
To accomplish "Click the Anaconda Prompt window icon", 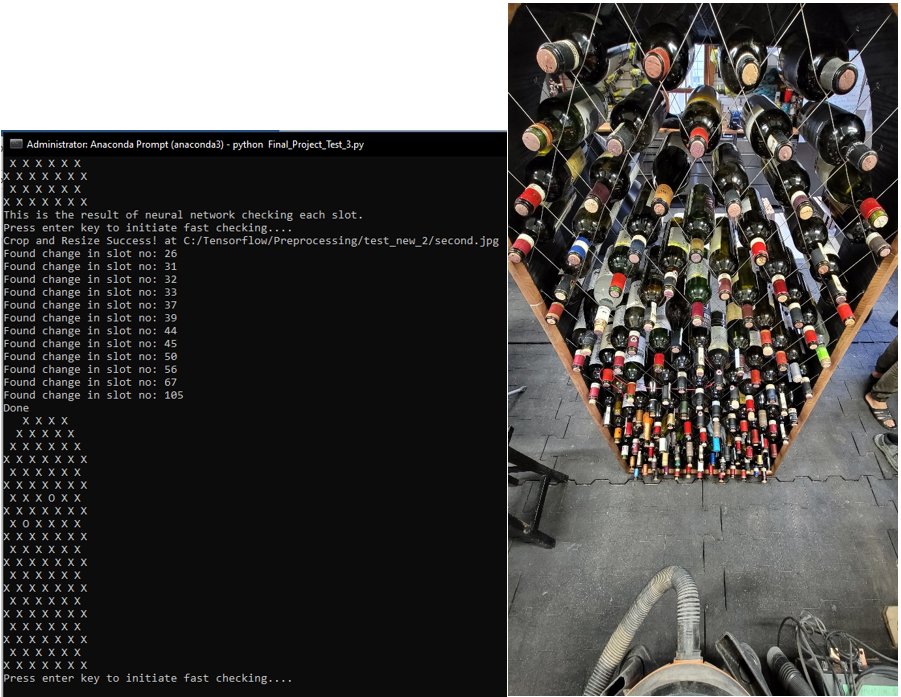I will point(16,144).
